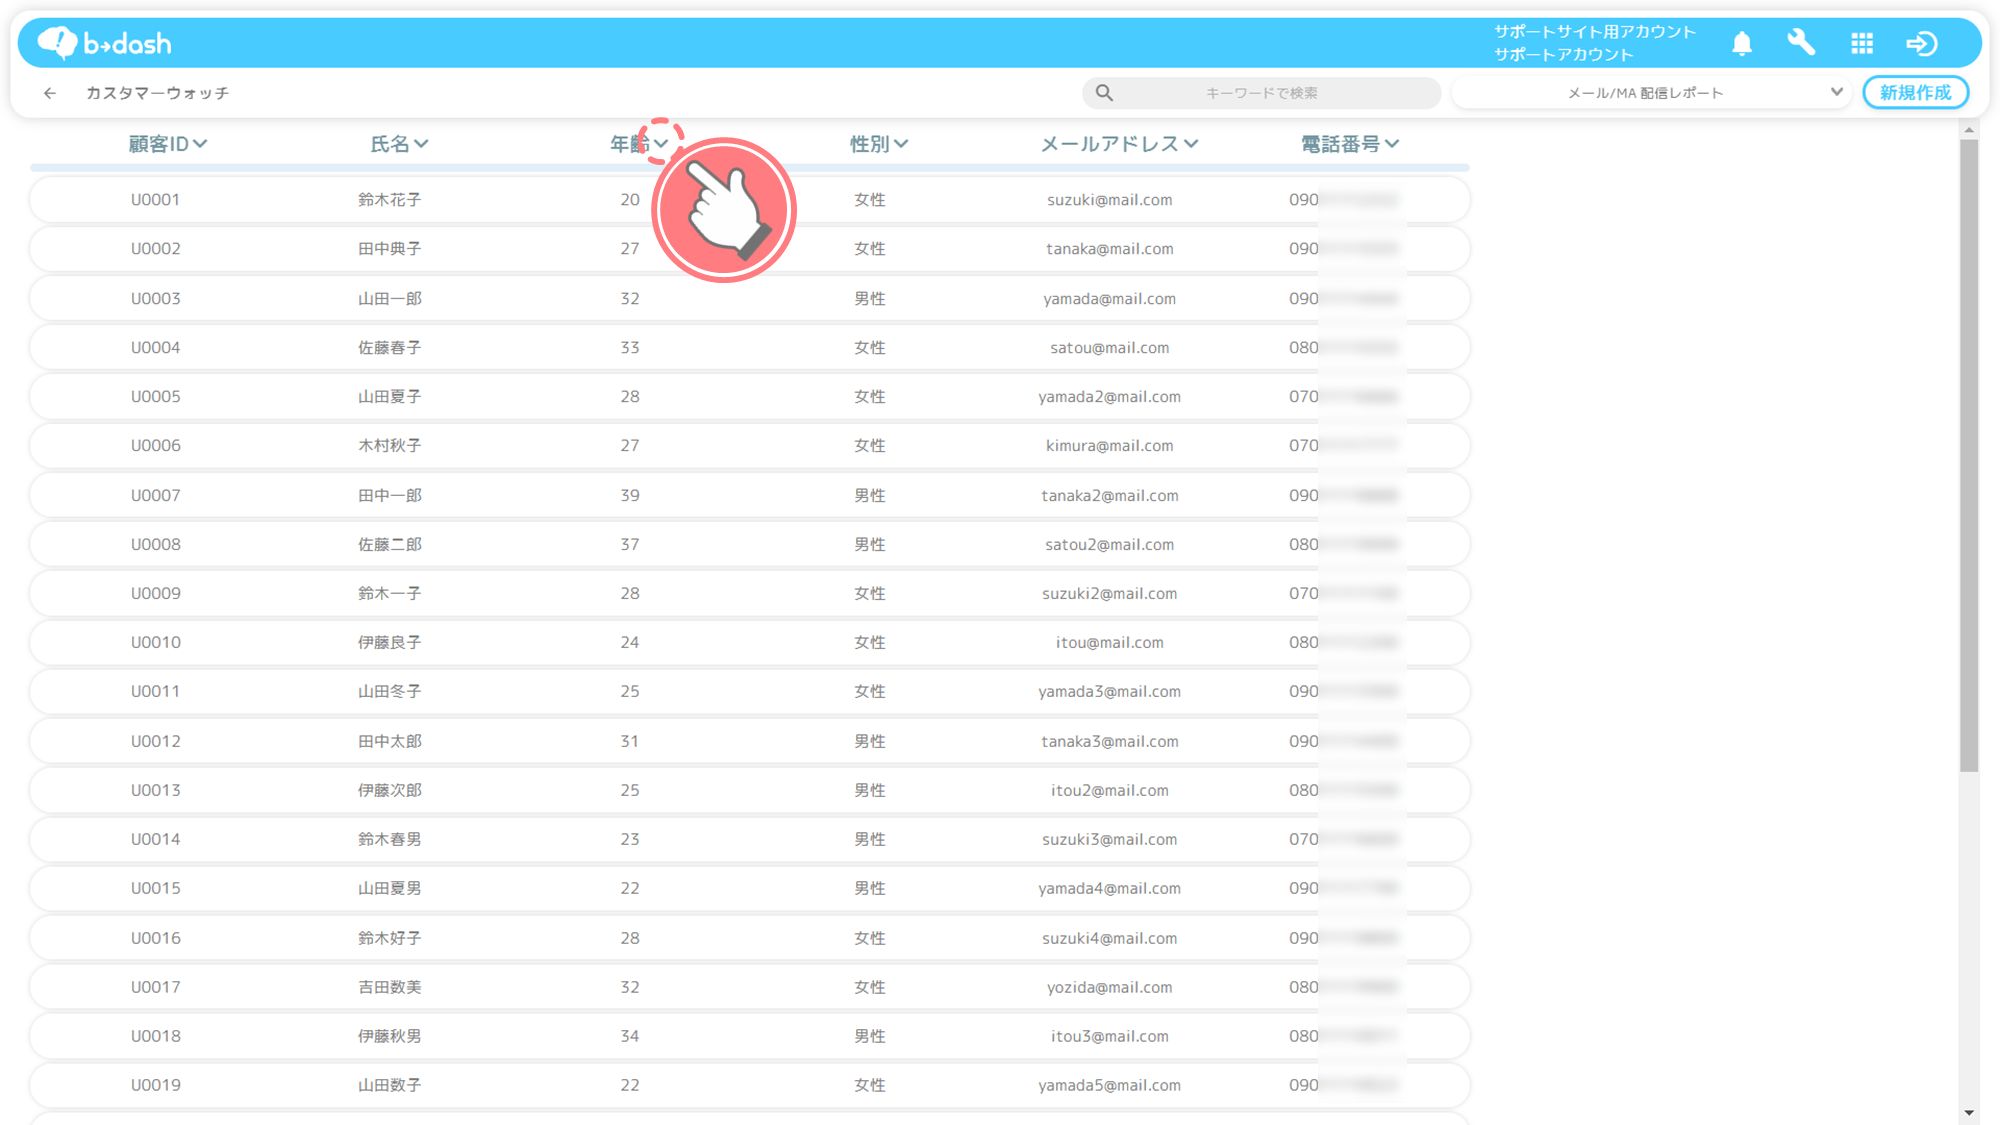Viewport: 2000px width, 1125px height.
Task: Click the name 山田冬子
Action: (x=390, y=692)
